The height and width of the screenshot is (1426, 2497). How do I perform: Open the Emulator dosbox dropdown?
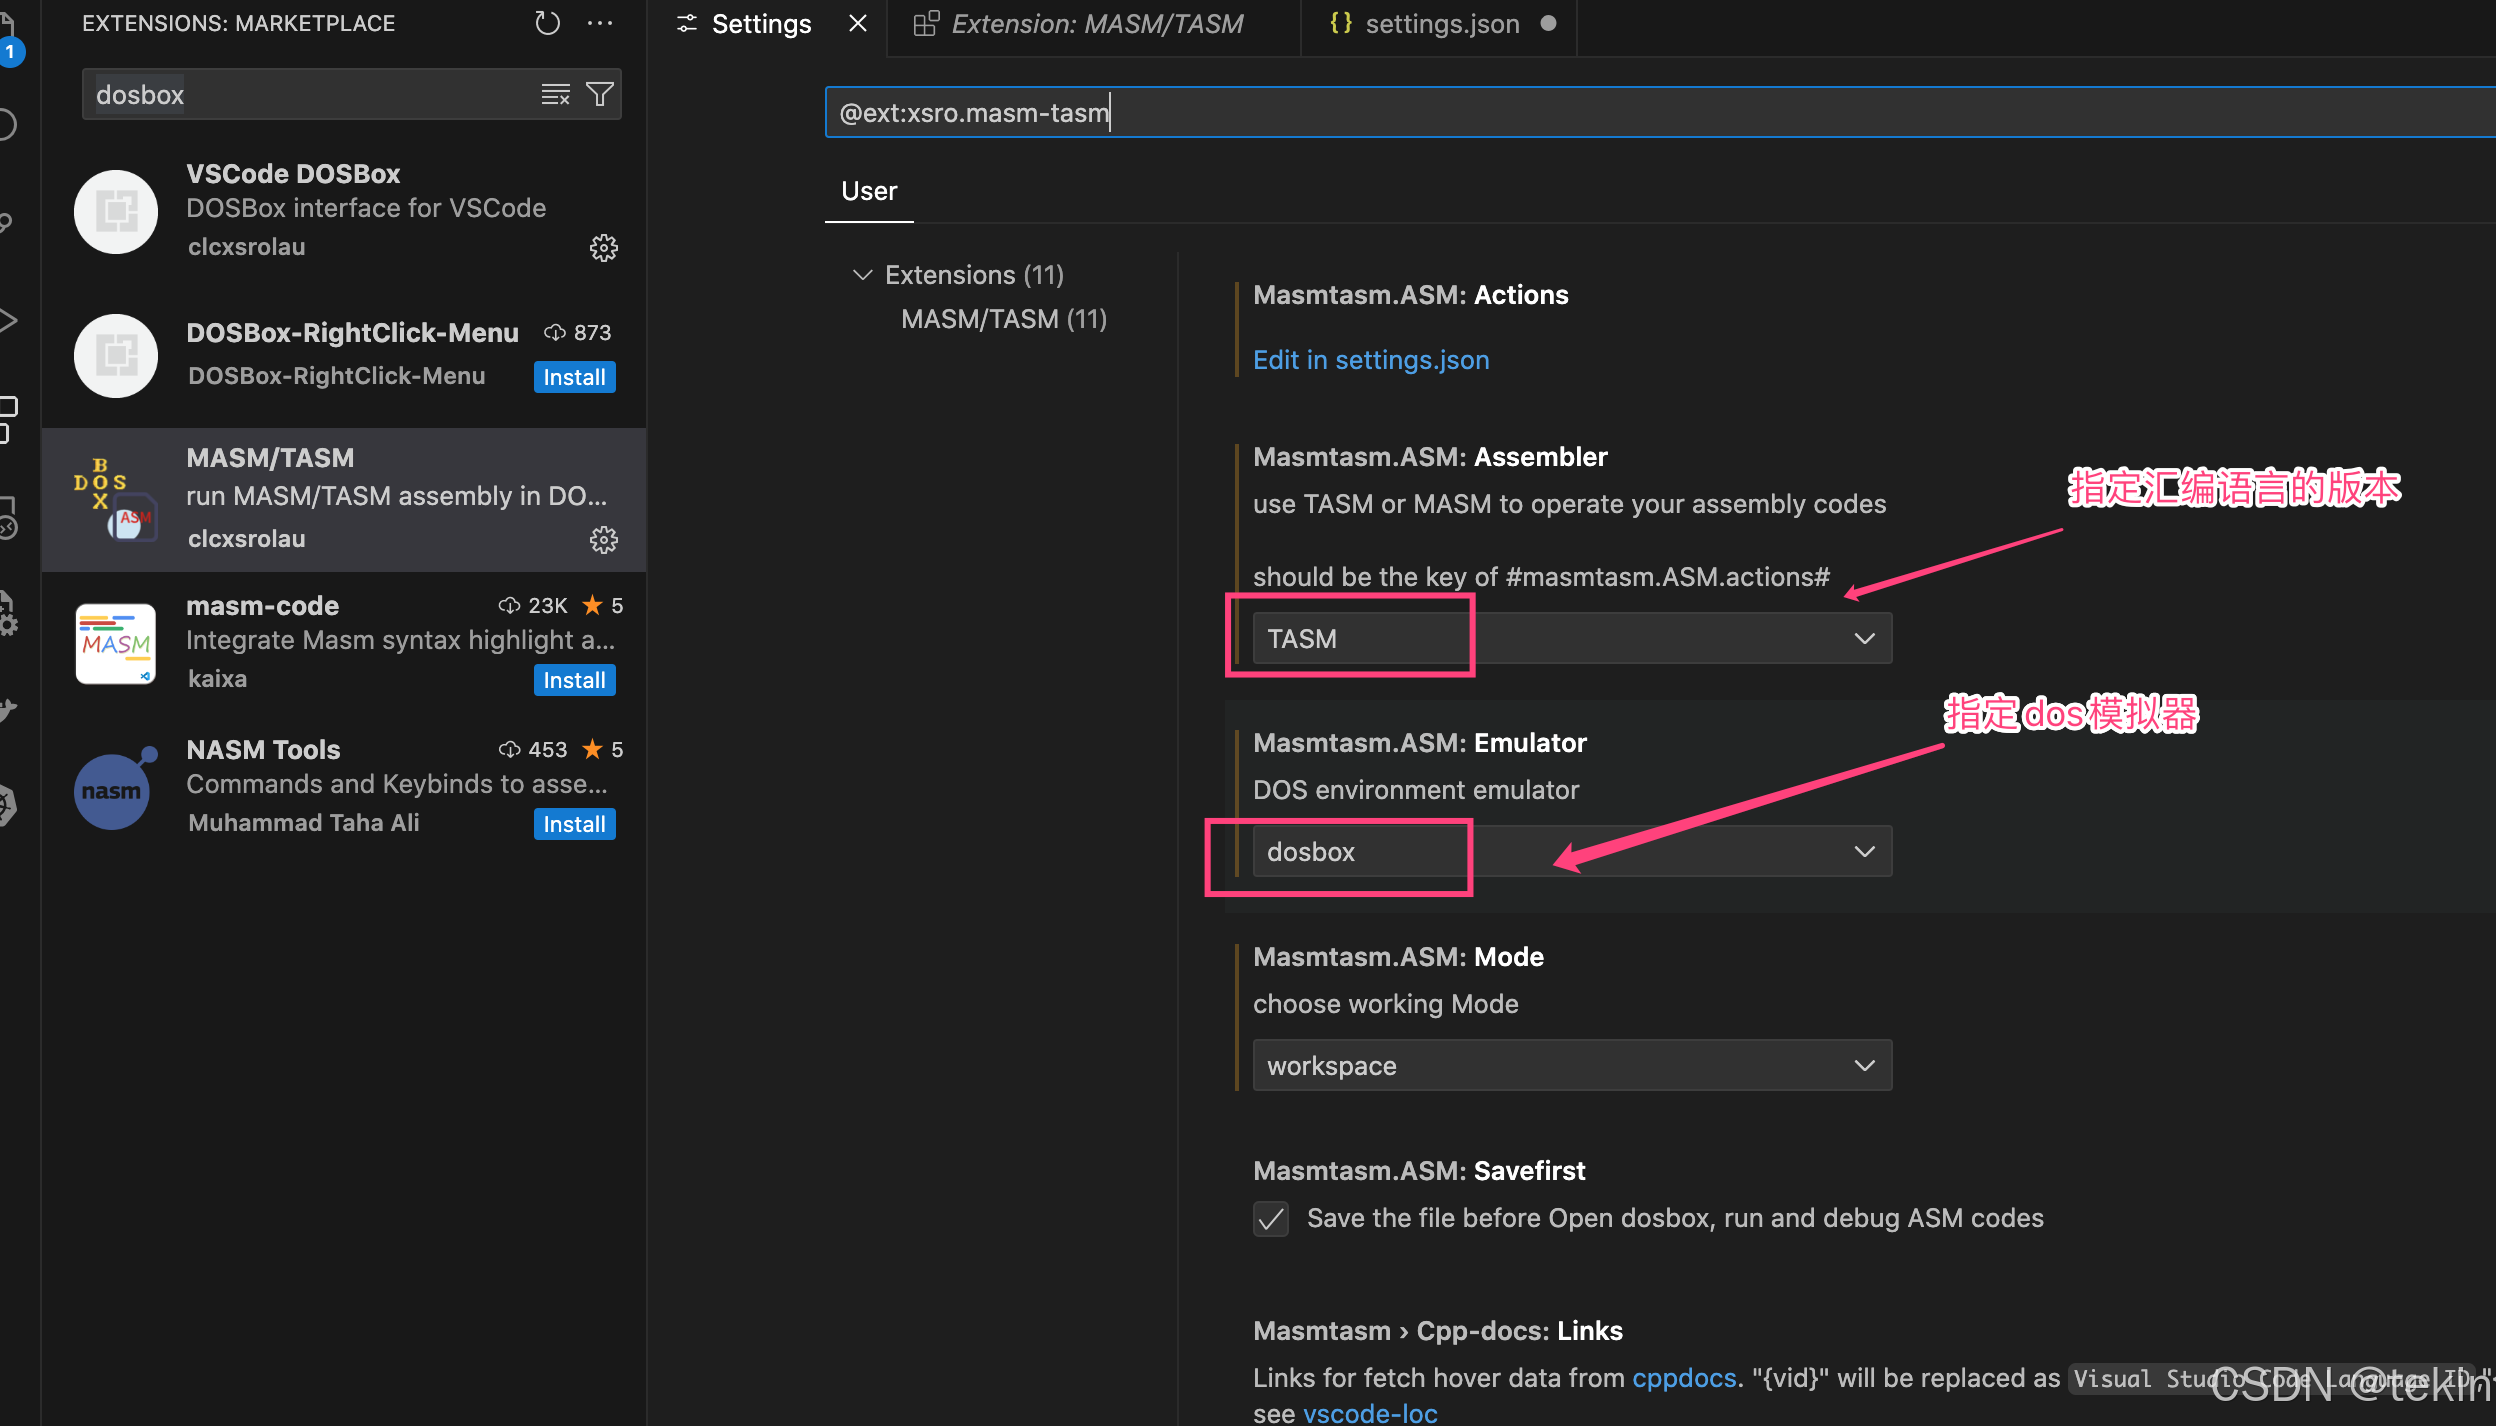pos(1572,851)
